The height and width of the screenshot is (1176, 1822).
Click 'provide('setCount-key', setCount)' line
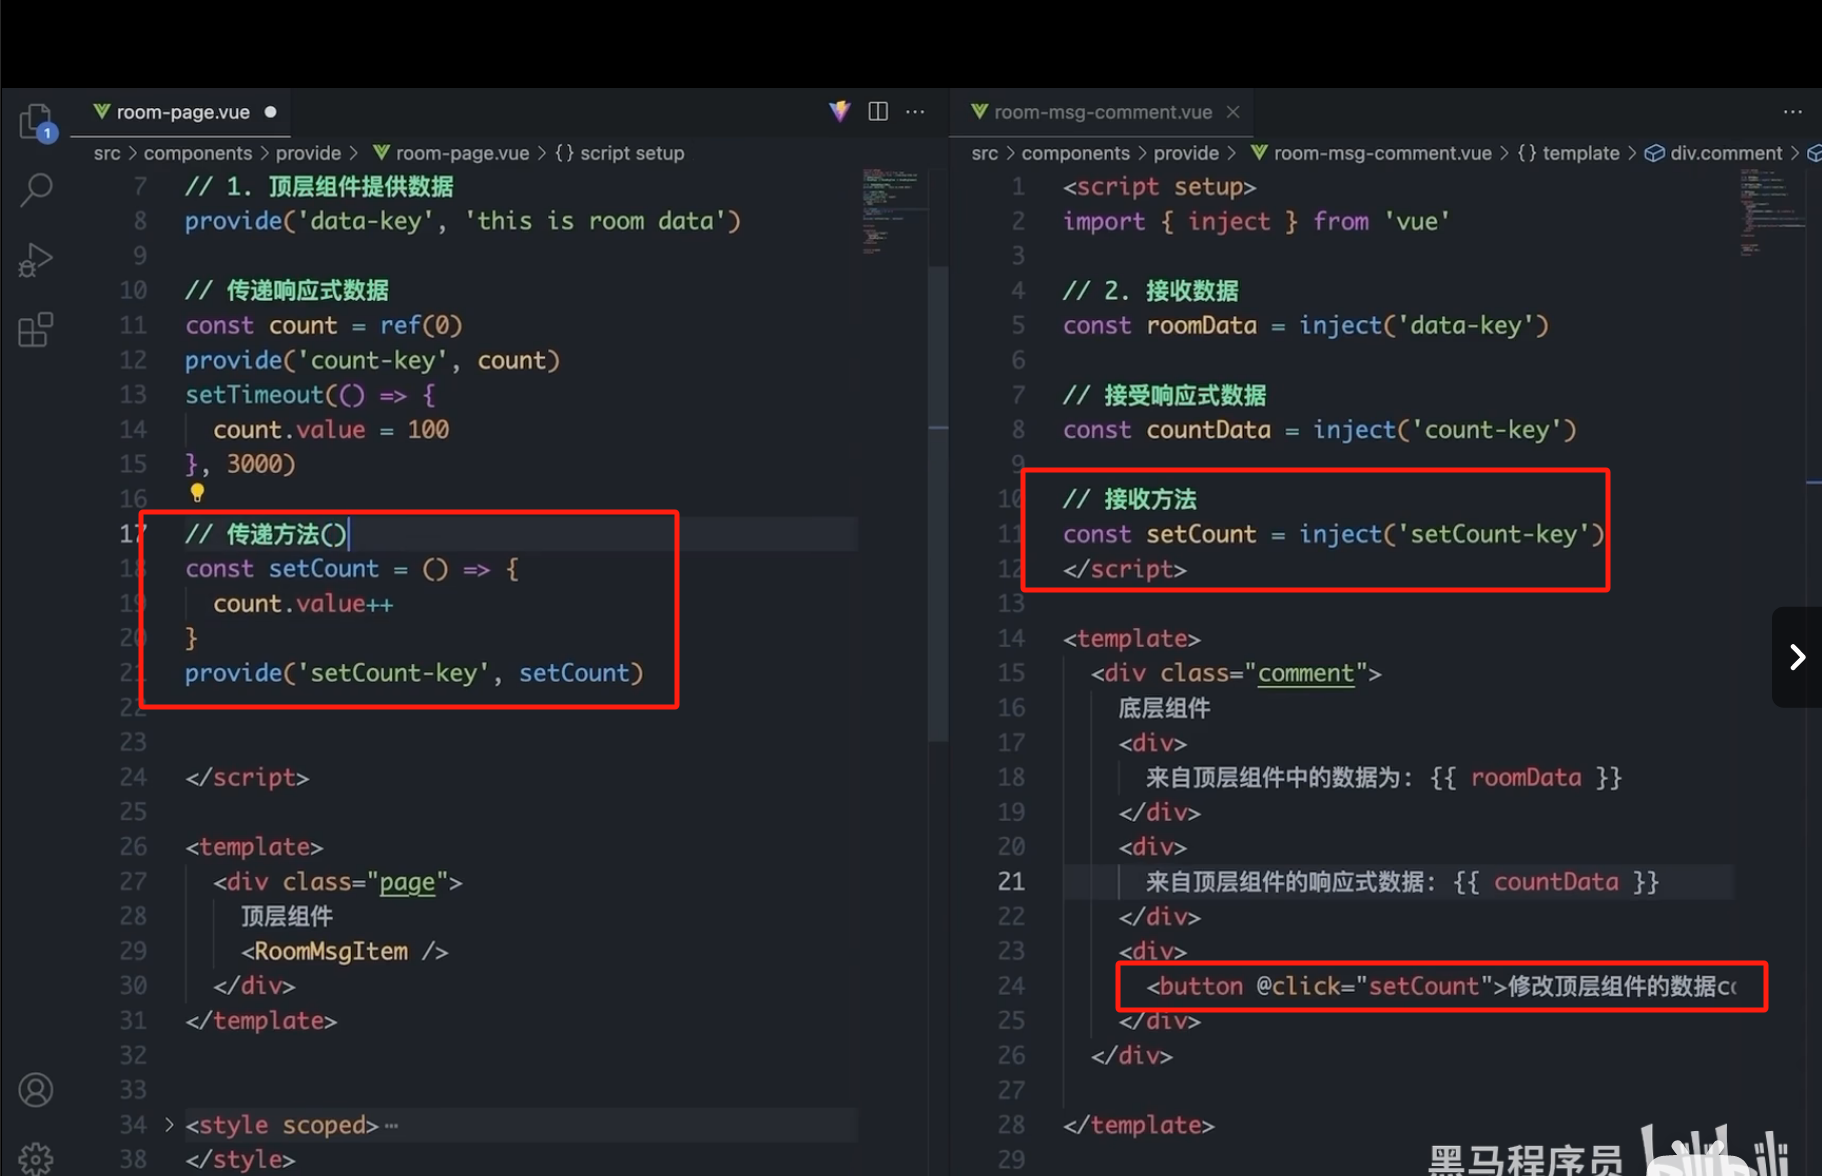point(414,673)
